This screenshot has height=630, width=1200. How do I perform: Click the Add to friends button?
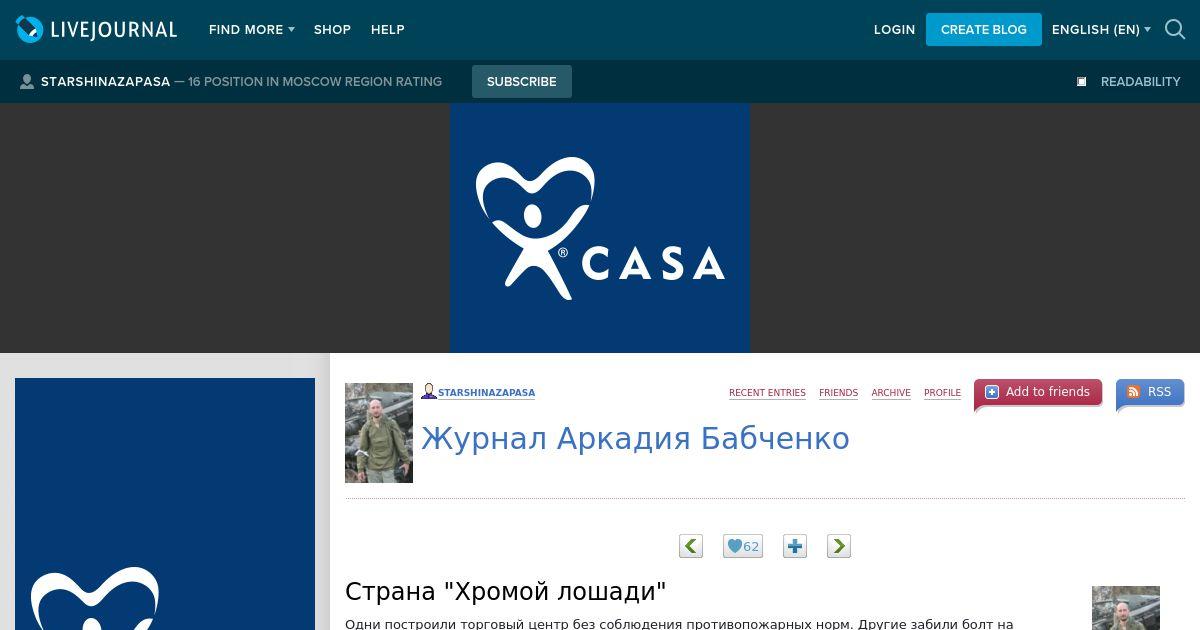(x=1038, y=393)
